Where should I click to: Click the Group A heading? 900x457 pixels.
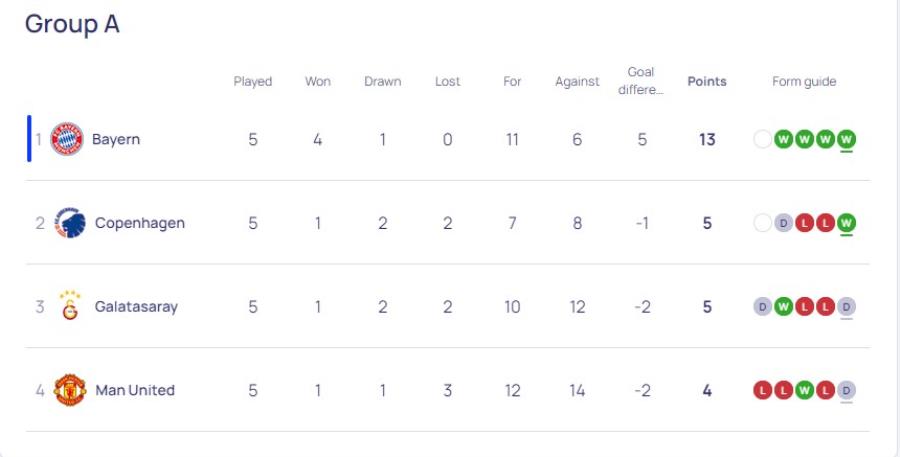pyautogui.click(x=72, y=24)
